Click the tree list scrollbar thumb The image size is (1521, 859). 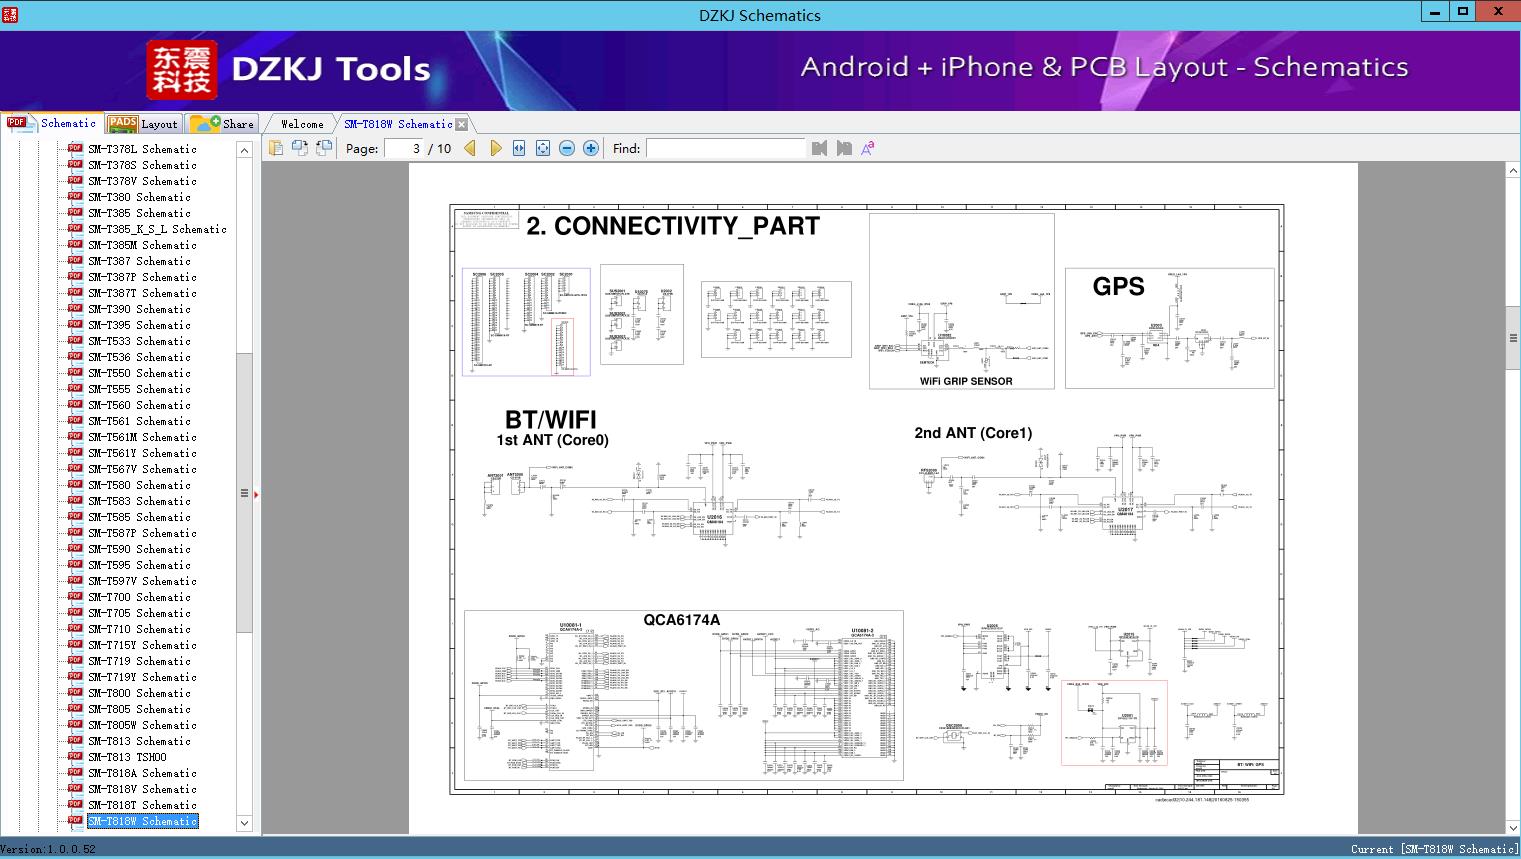[x=244, y=492]
